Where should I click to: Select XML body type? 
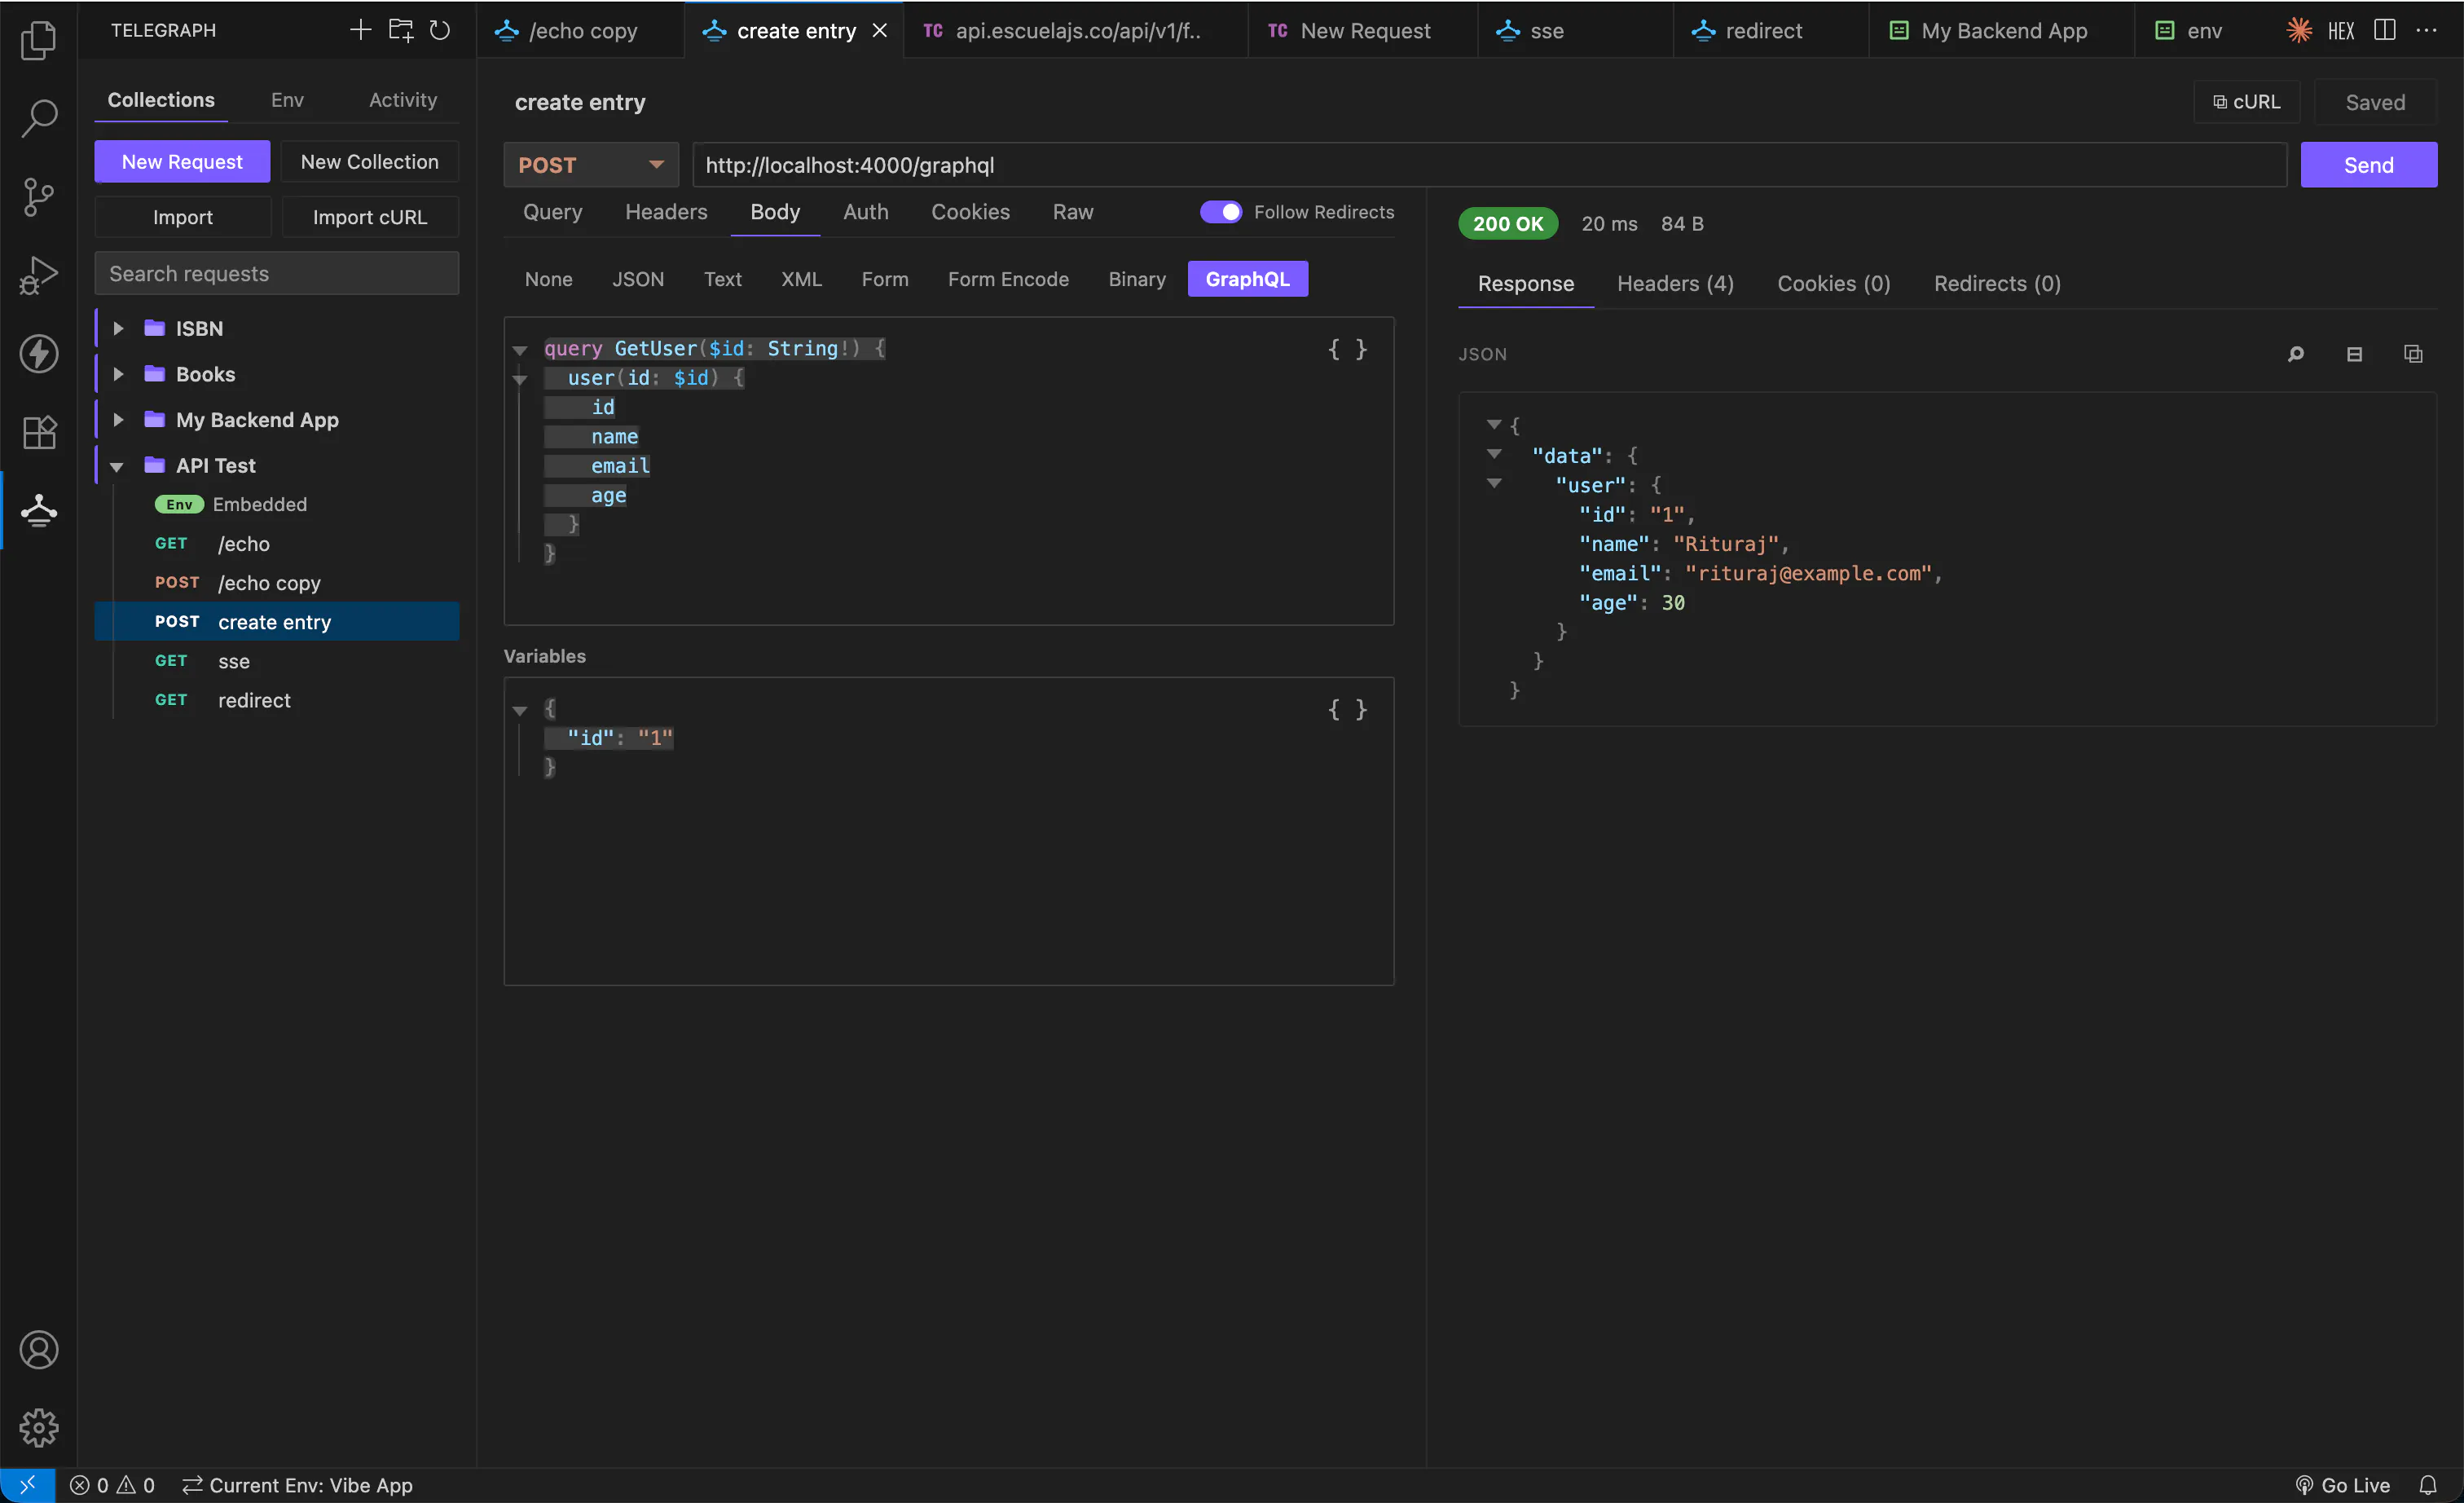tap(801, 279)
